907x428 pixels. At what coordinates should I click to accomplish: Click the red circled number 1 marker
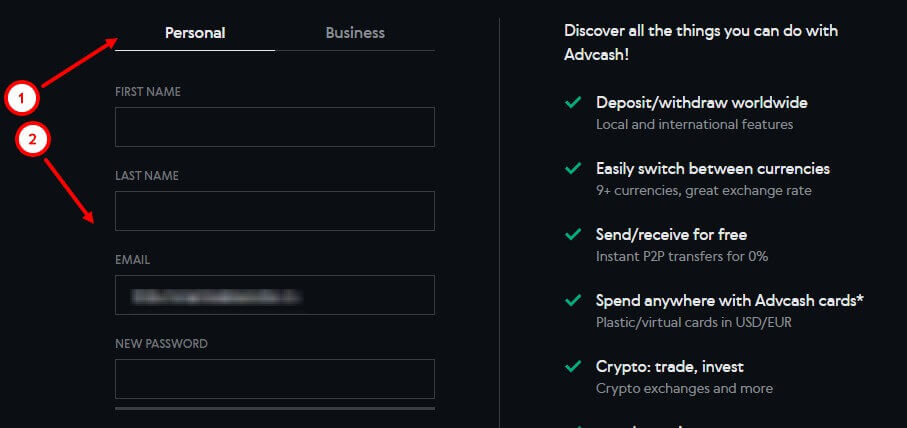point(22,98)
